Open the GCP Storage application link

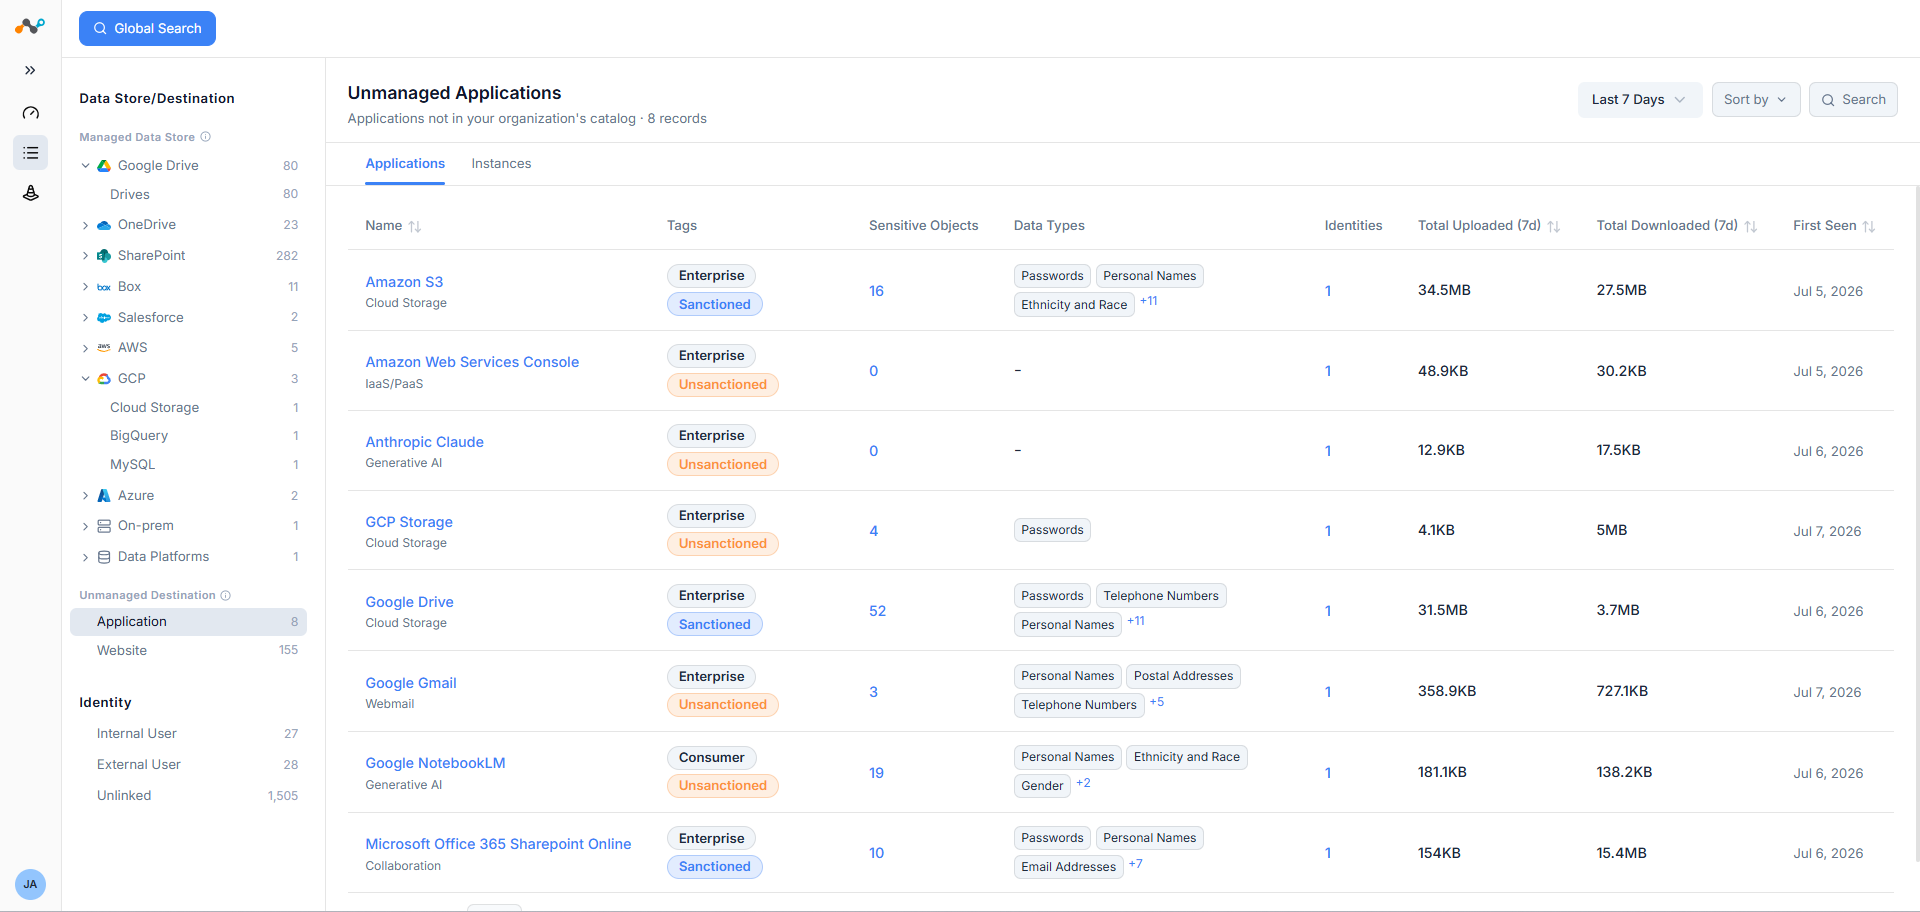coord(409,522)
